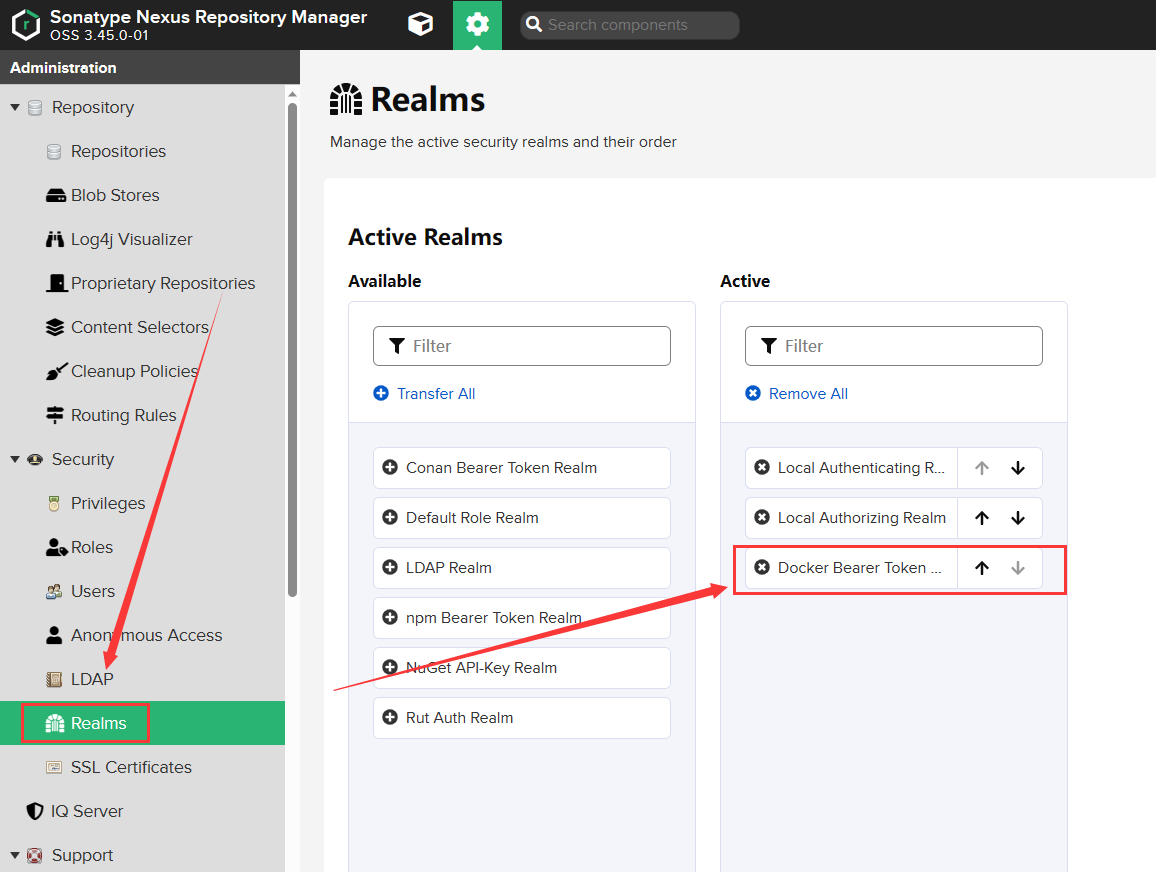Click Repository section label
Viewport: 1156px width, 872px height.
click(x=93, y=108)
